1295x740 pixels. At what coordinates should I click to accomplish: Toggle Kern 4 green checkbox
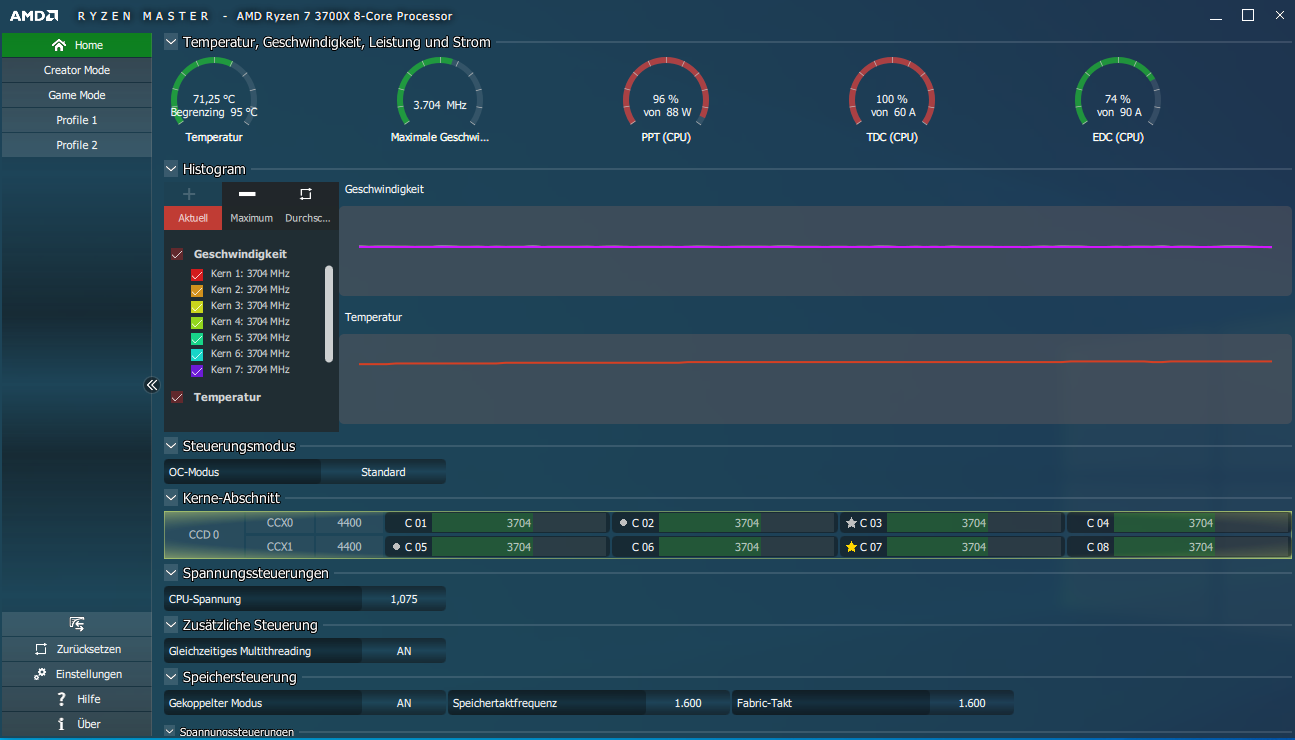click(197, 322)
